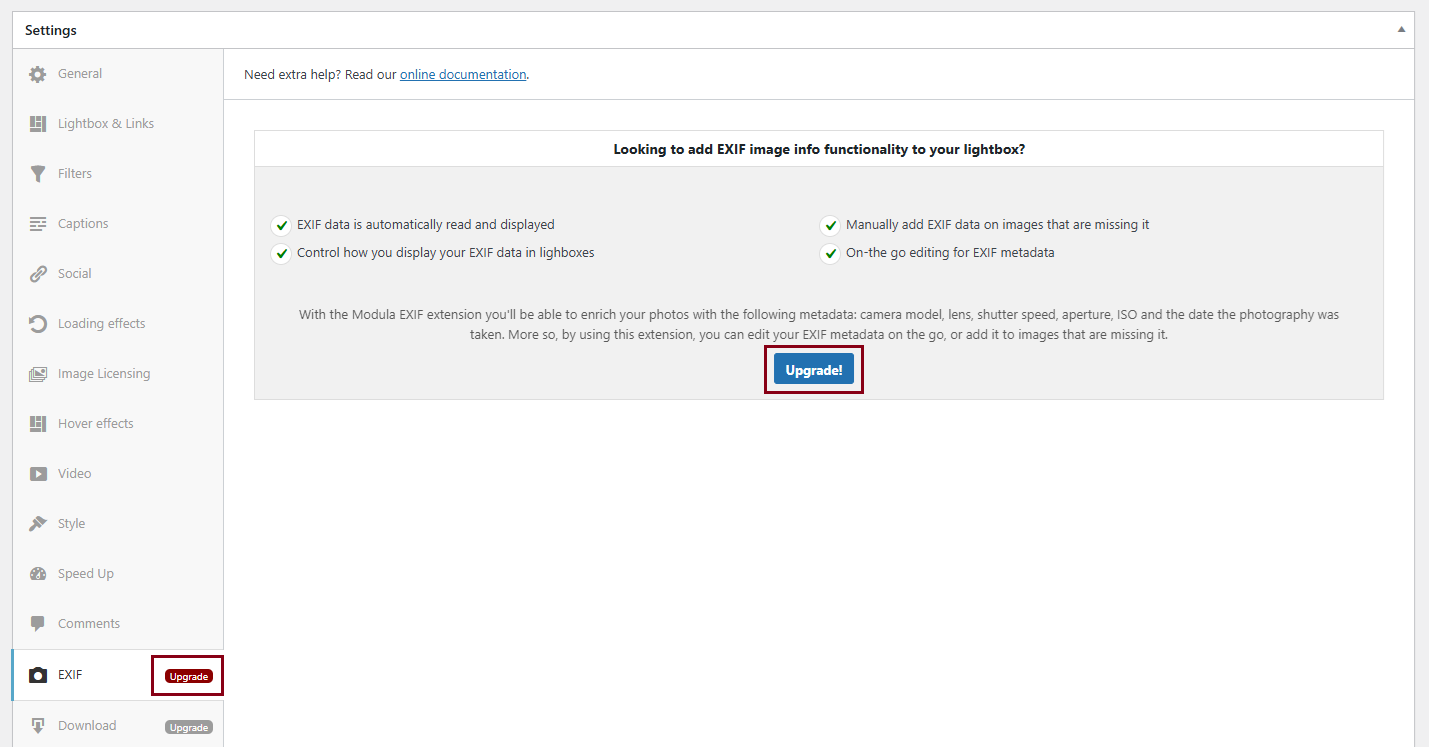
Task: Click the General gear icon
Action: [x=38, y=74]
